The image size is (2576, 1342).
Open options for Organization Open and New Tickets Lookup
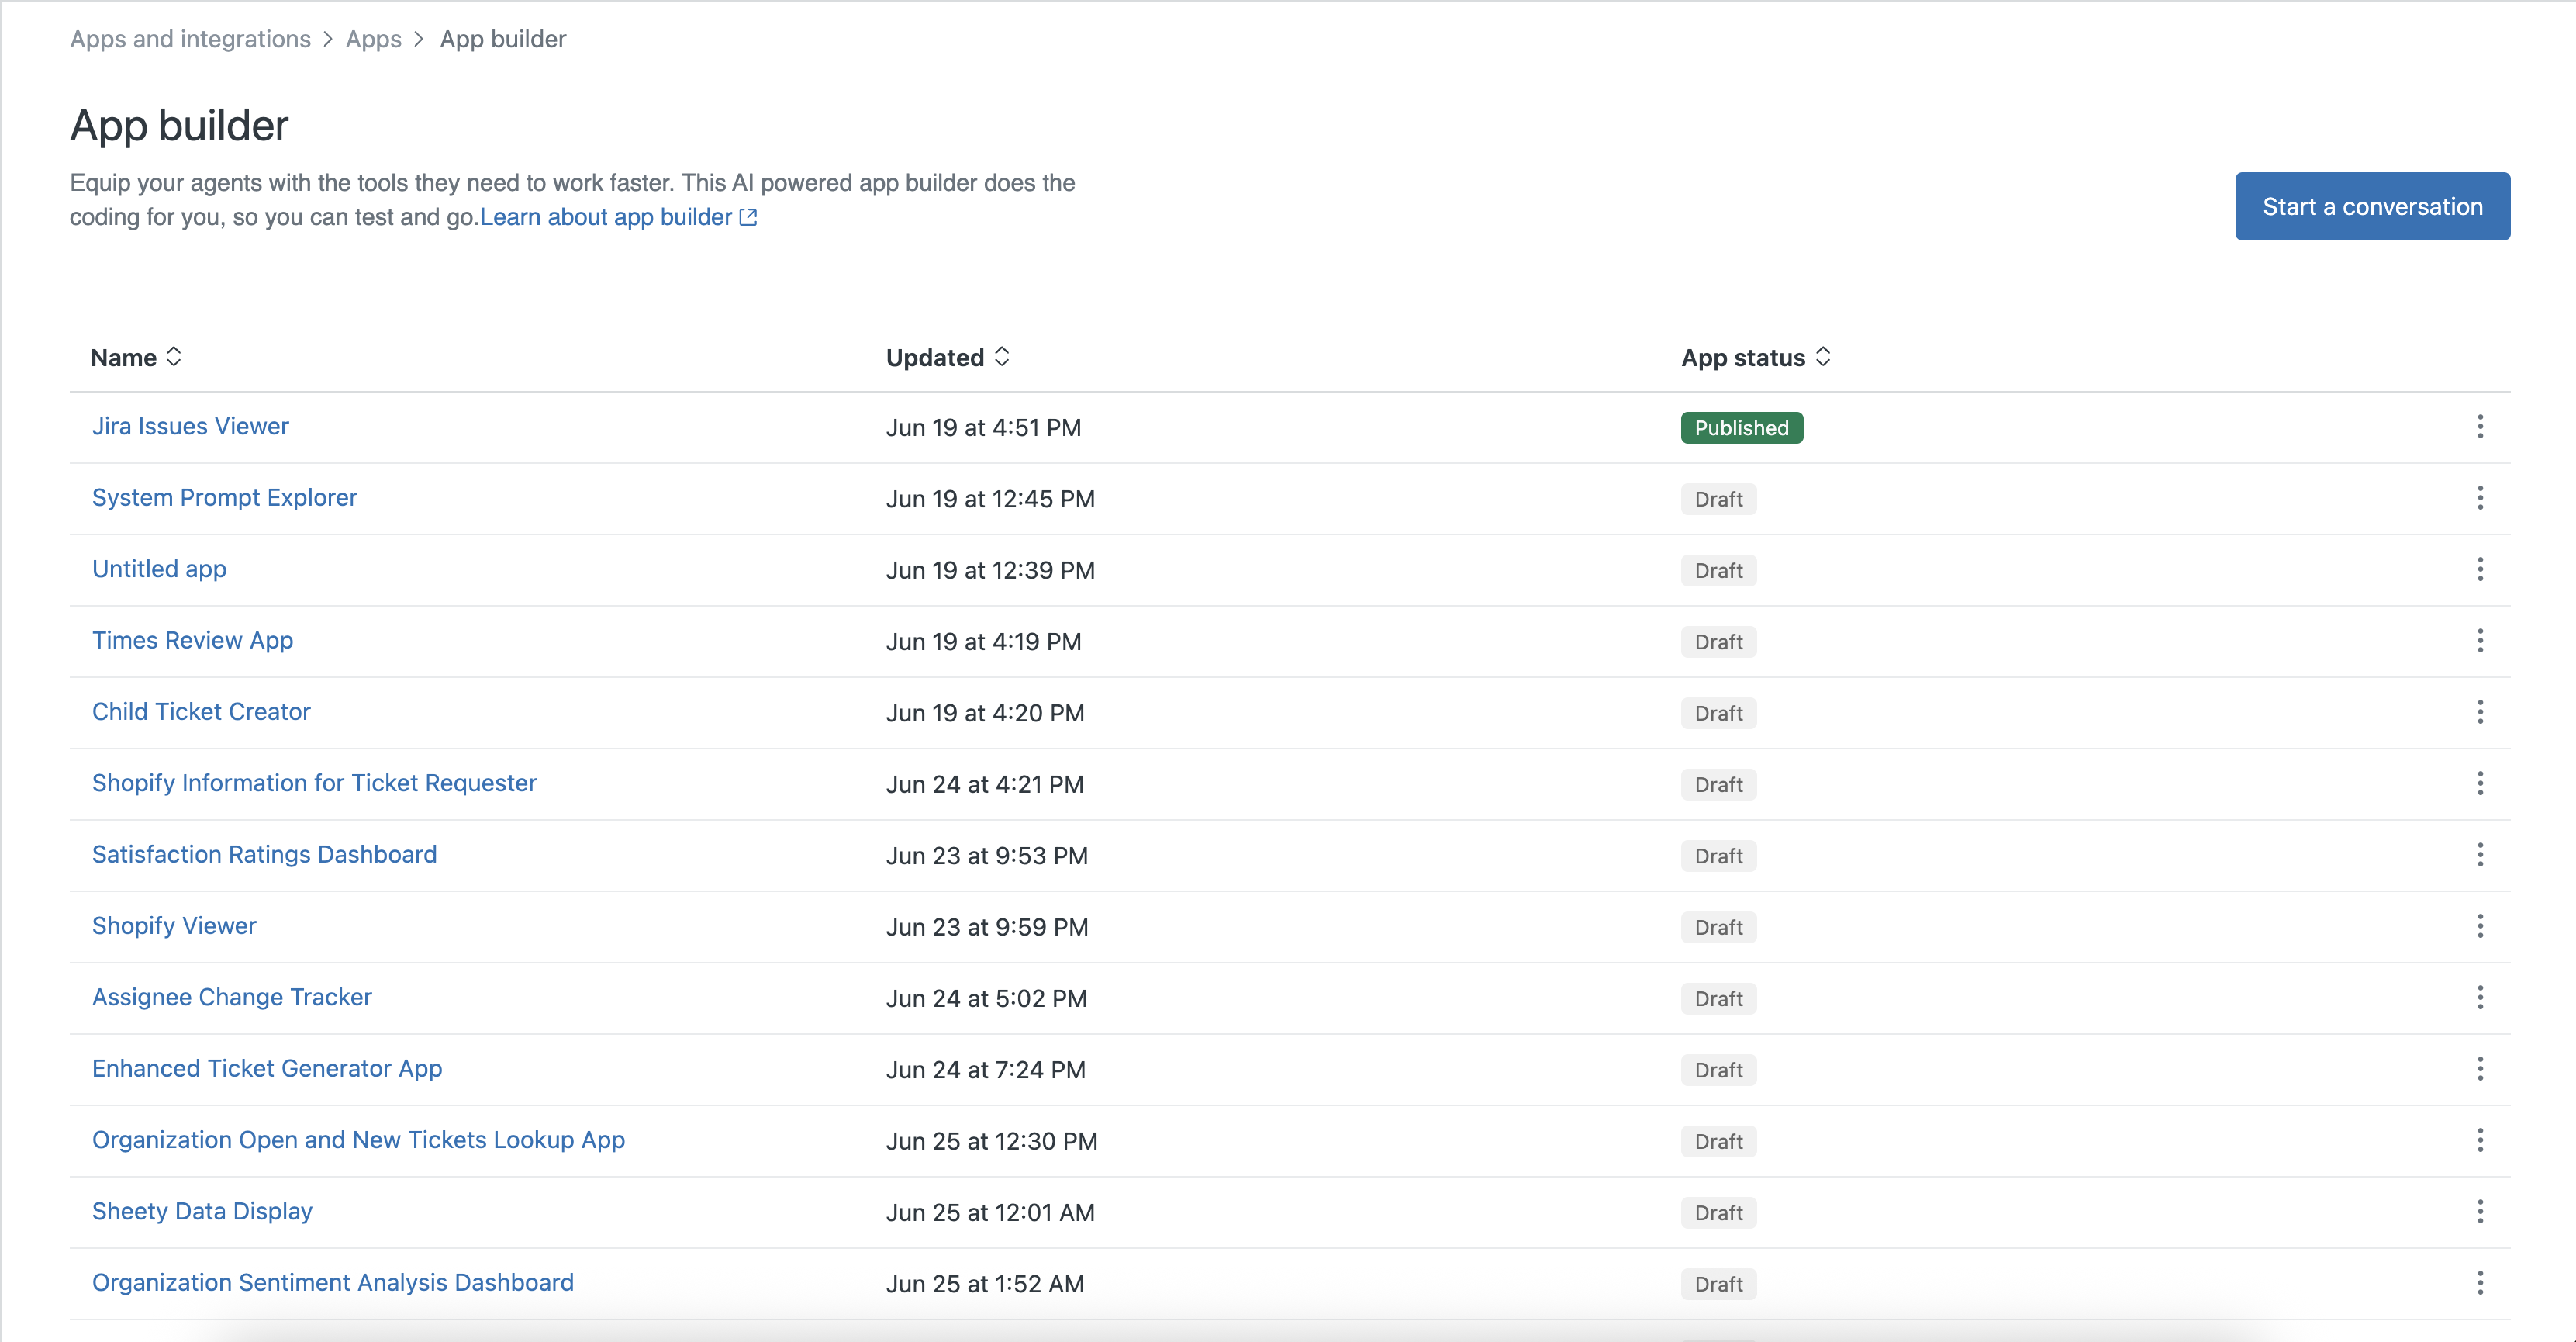2480,1141
